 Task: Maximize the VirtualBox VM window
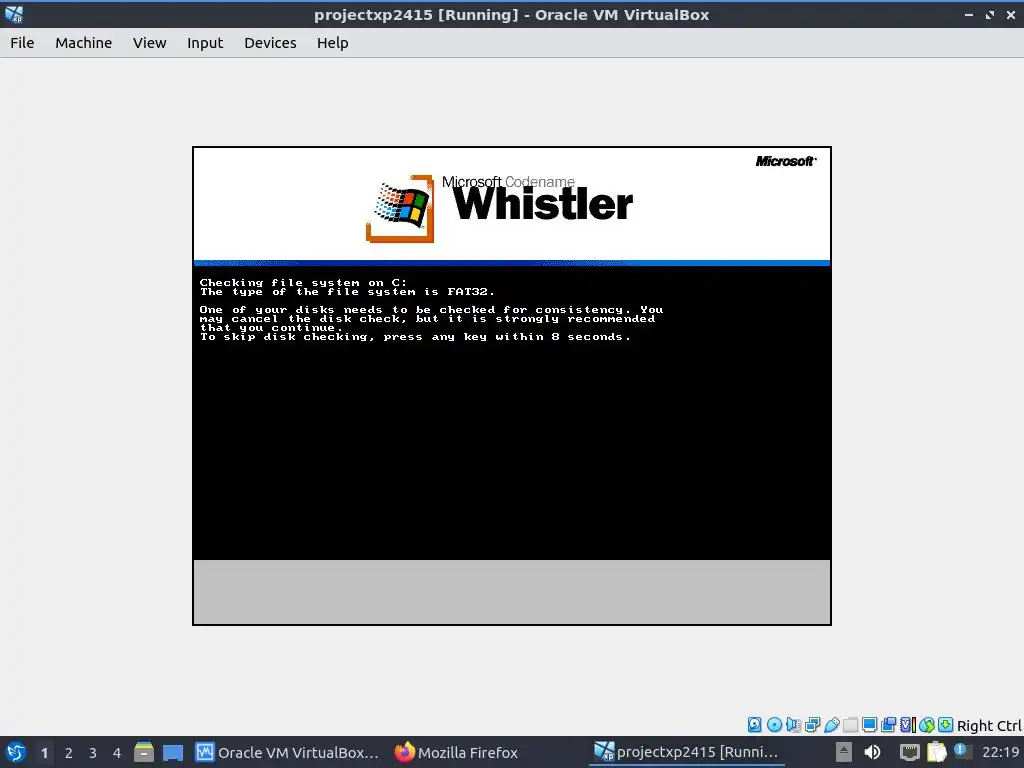[x=990, y=14]
